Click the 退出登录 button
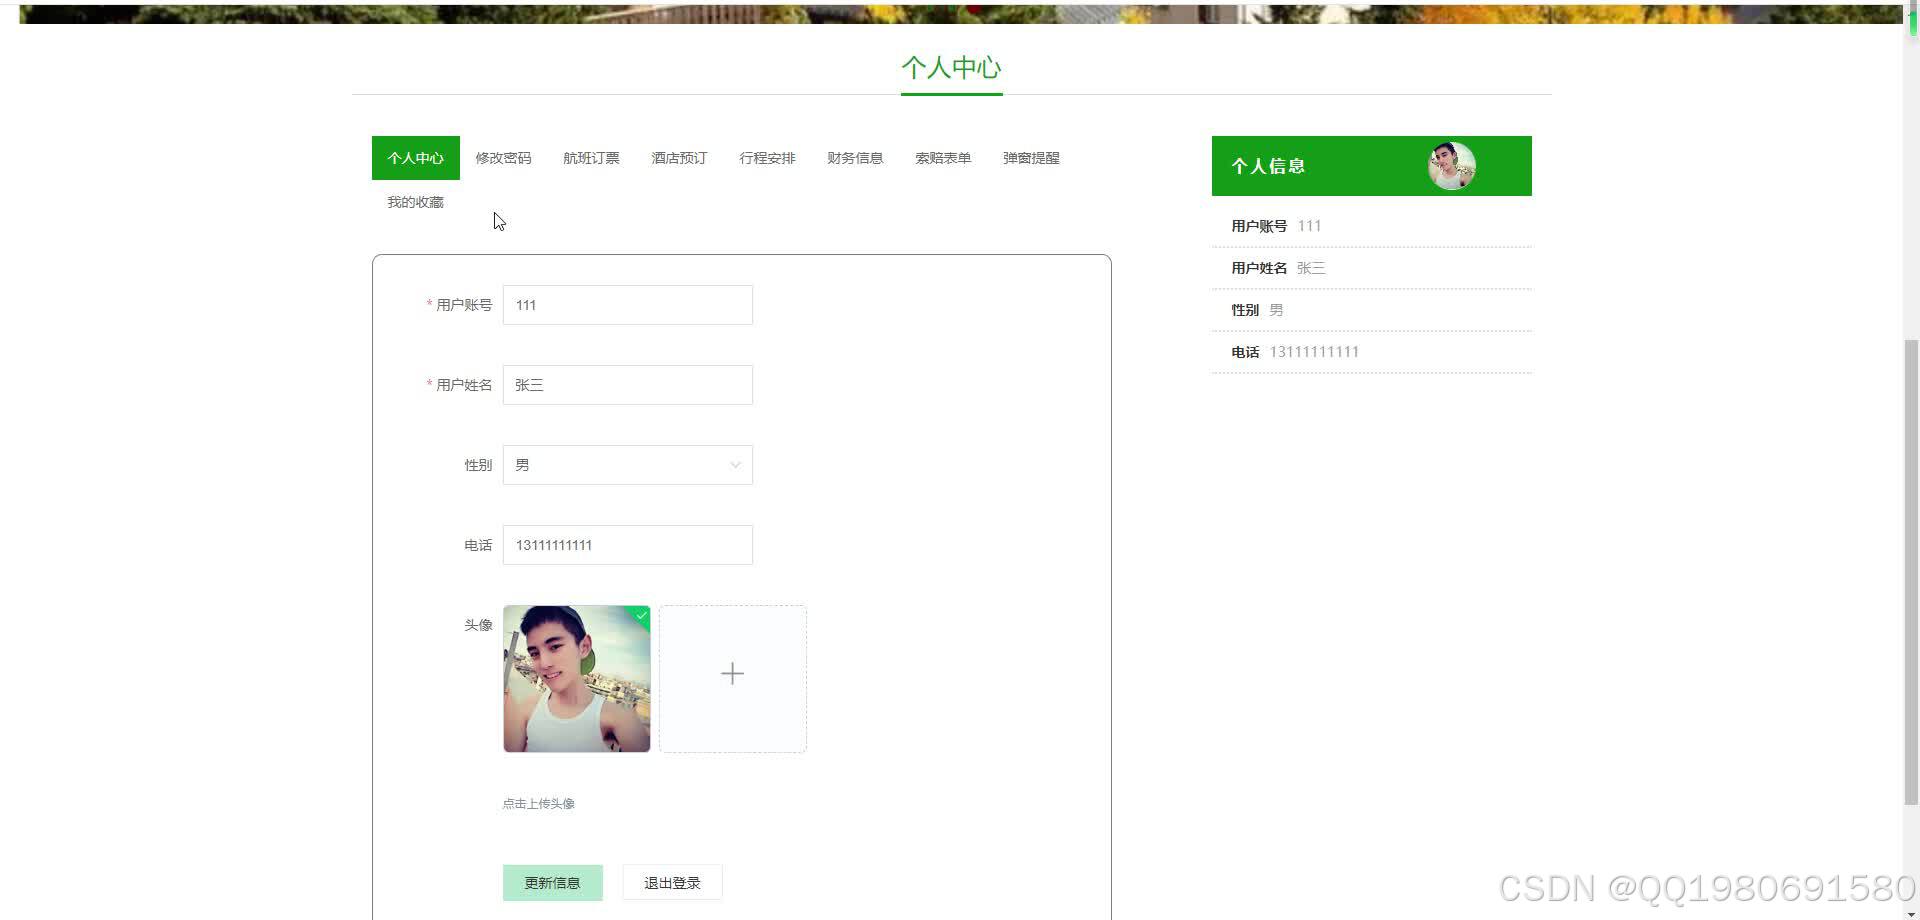The width and height of the screenshot is (1920, 920). tap(671, 882)
